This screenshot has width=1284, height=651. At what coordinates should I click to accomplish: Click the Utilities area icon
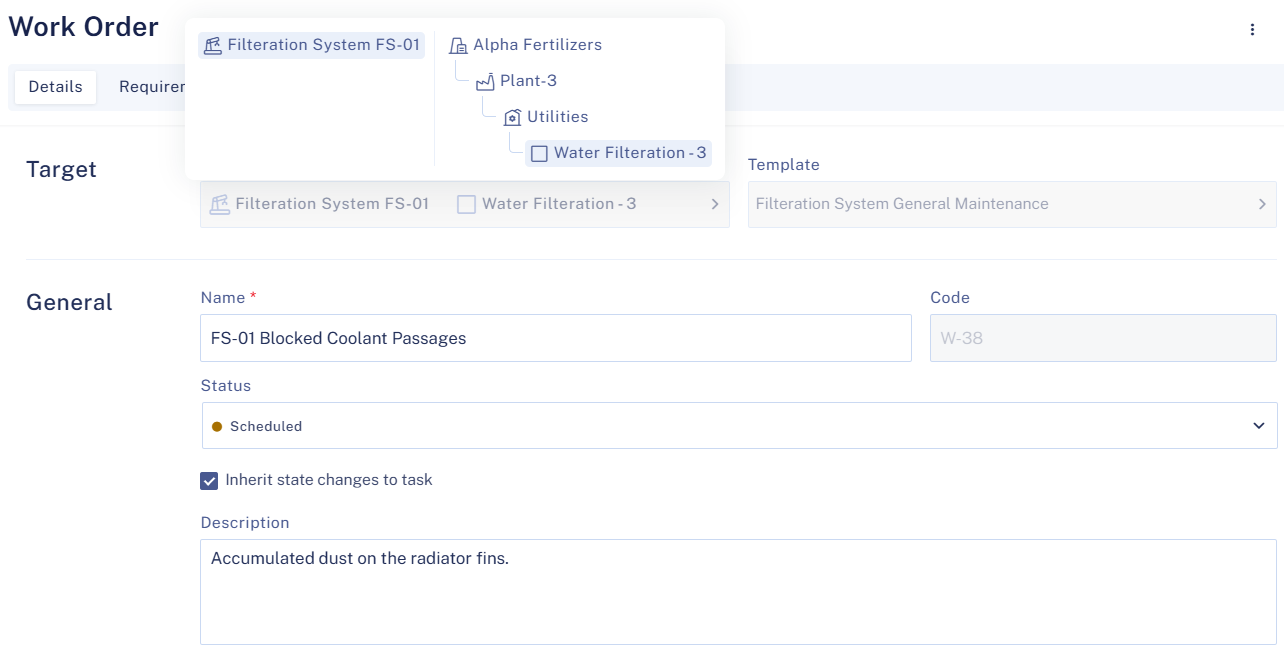point(512,117)
